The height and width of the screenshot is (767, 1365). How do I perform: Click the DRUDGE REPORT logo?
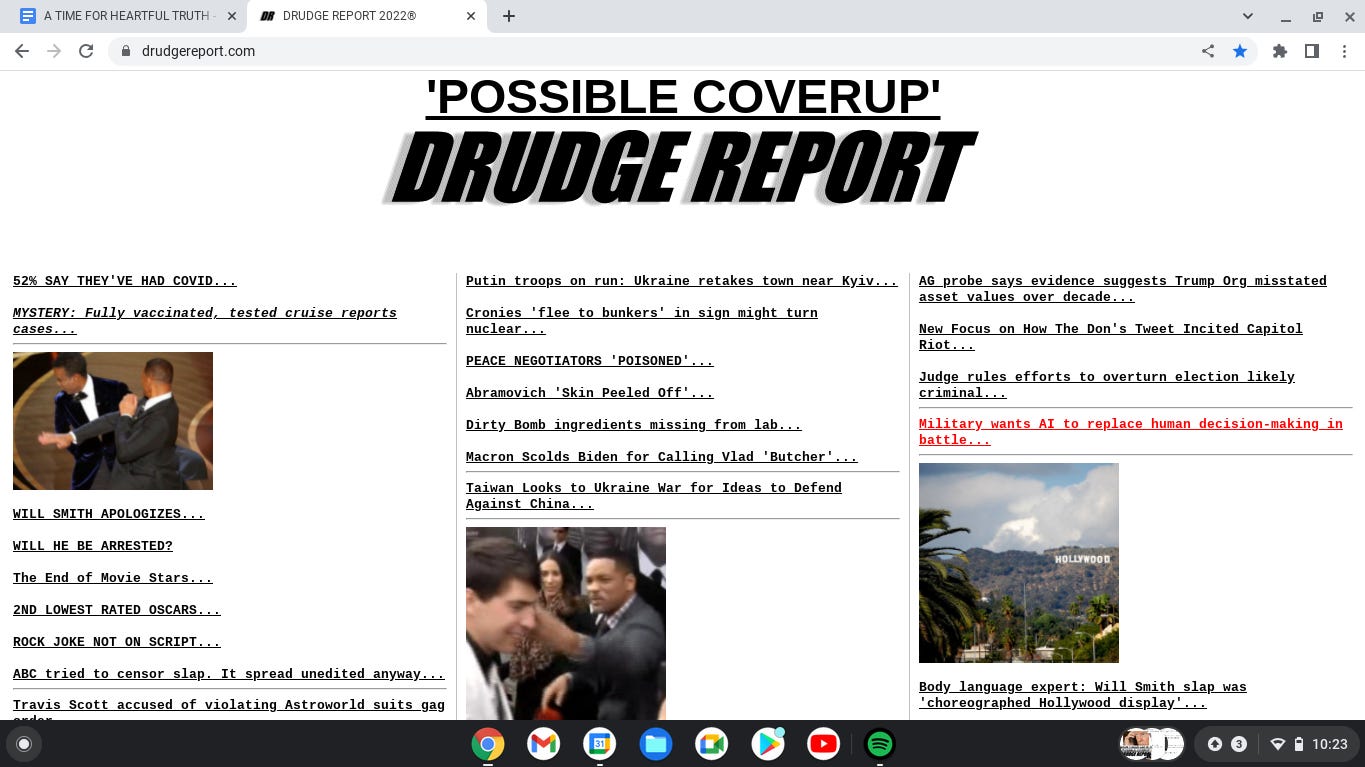coord(680,168)
